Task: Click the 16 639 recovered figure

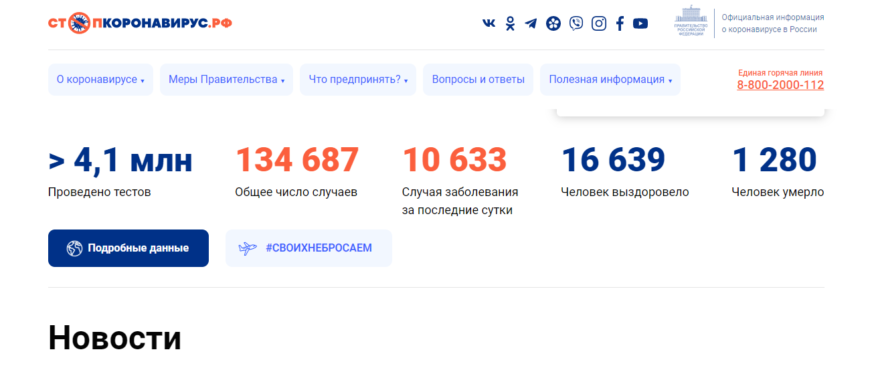Action: coord(613,160)
